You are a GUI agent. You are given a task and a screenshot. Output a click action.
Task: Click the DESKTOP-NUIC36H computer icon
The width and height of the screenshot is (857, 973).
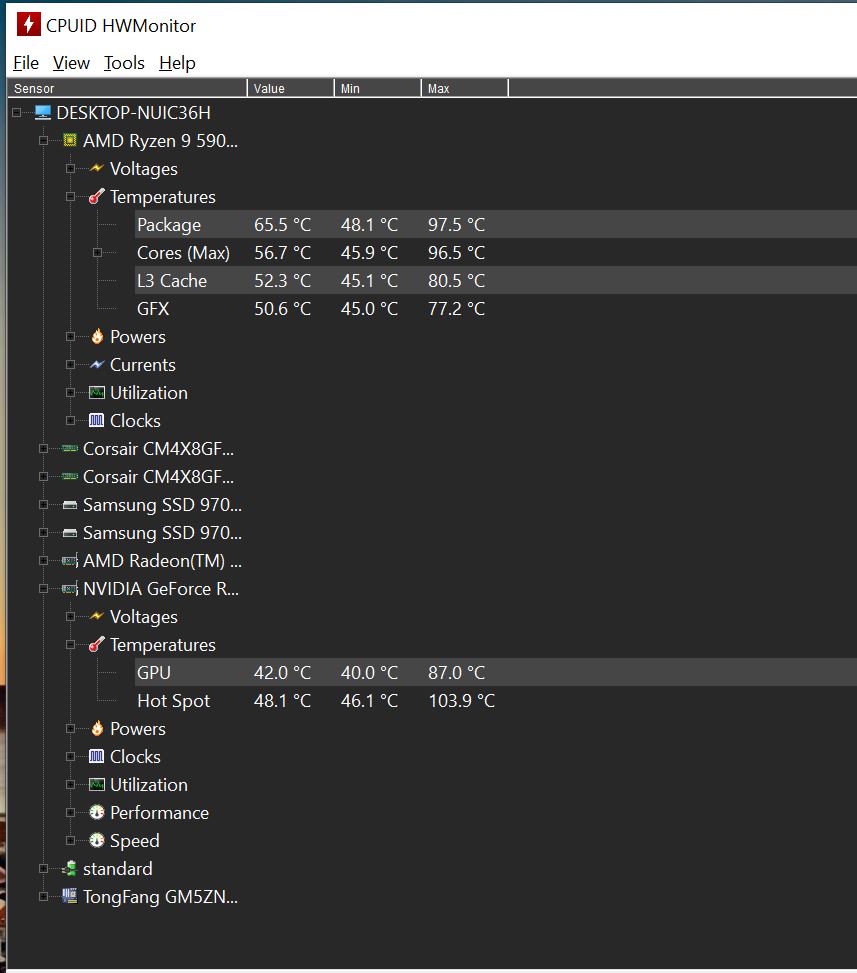[x=42, y=112]
